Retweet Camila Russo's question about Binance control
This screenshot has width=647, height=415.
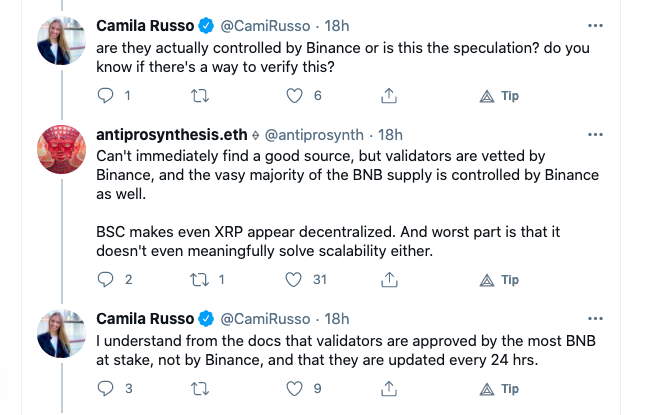pos(200,96)
